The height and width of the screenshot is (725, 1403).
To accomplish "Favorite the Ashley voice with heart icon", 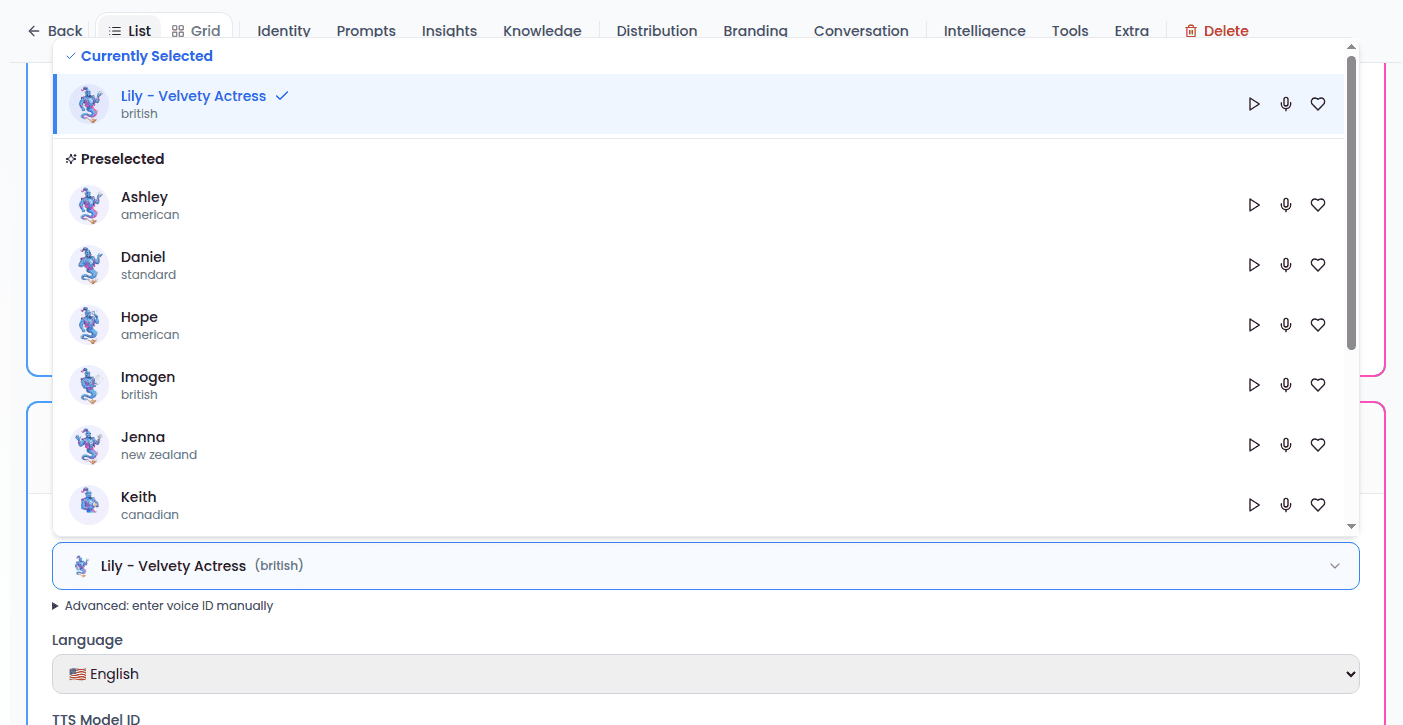I will pyautogui.click(x=1318, y=205).
